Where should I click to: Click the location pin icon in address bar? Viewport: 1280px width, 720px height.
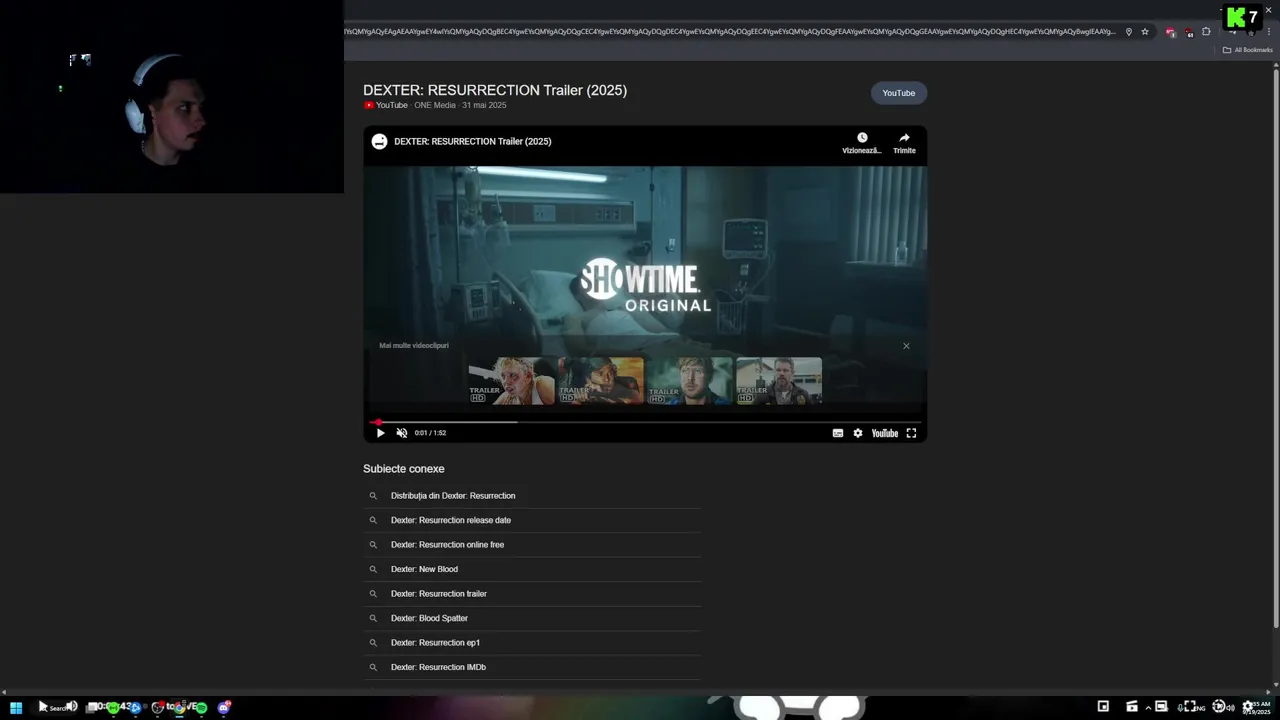point(1129,32)
